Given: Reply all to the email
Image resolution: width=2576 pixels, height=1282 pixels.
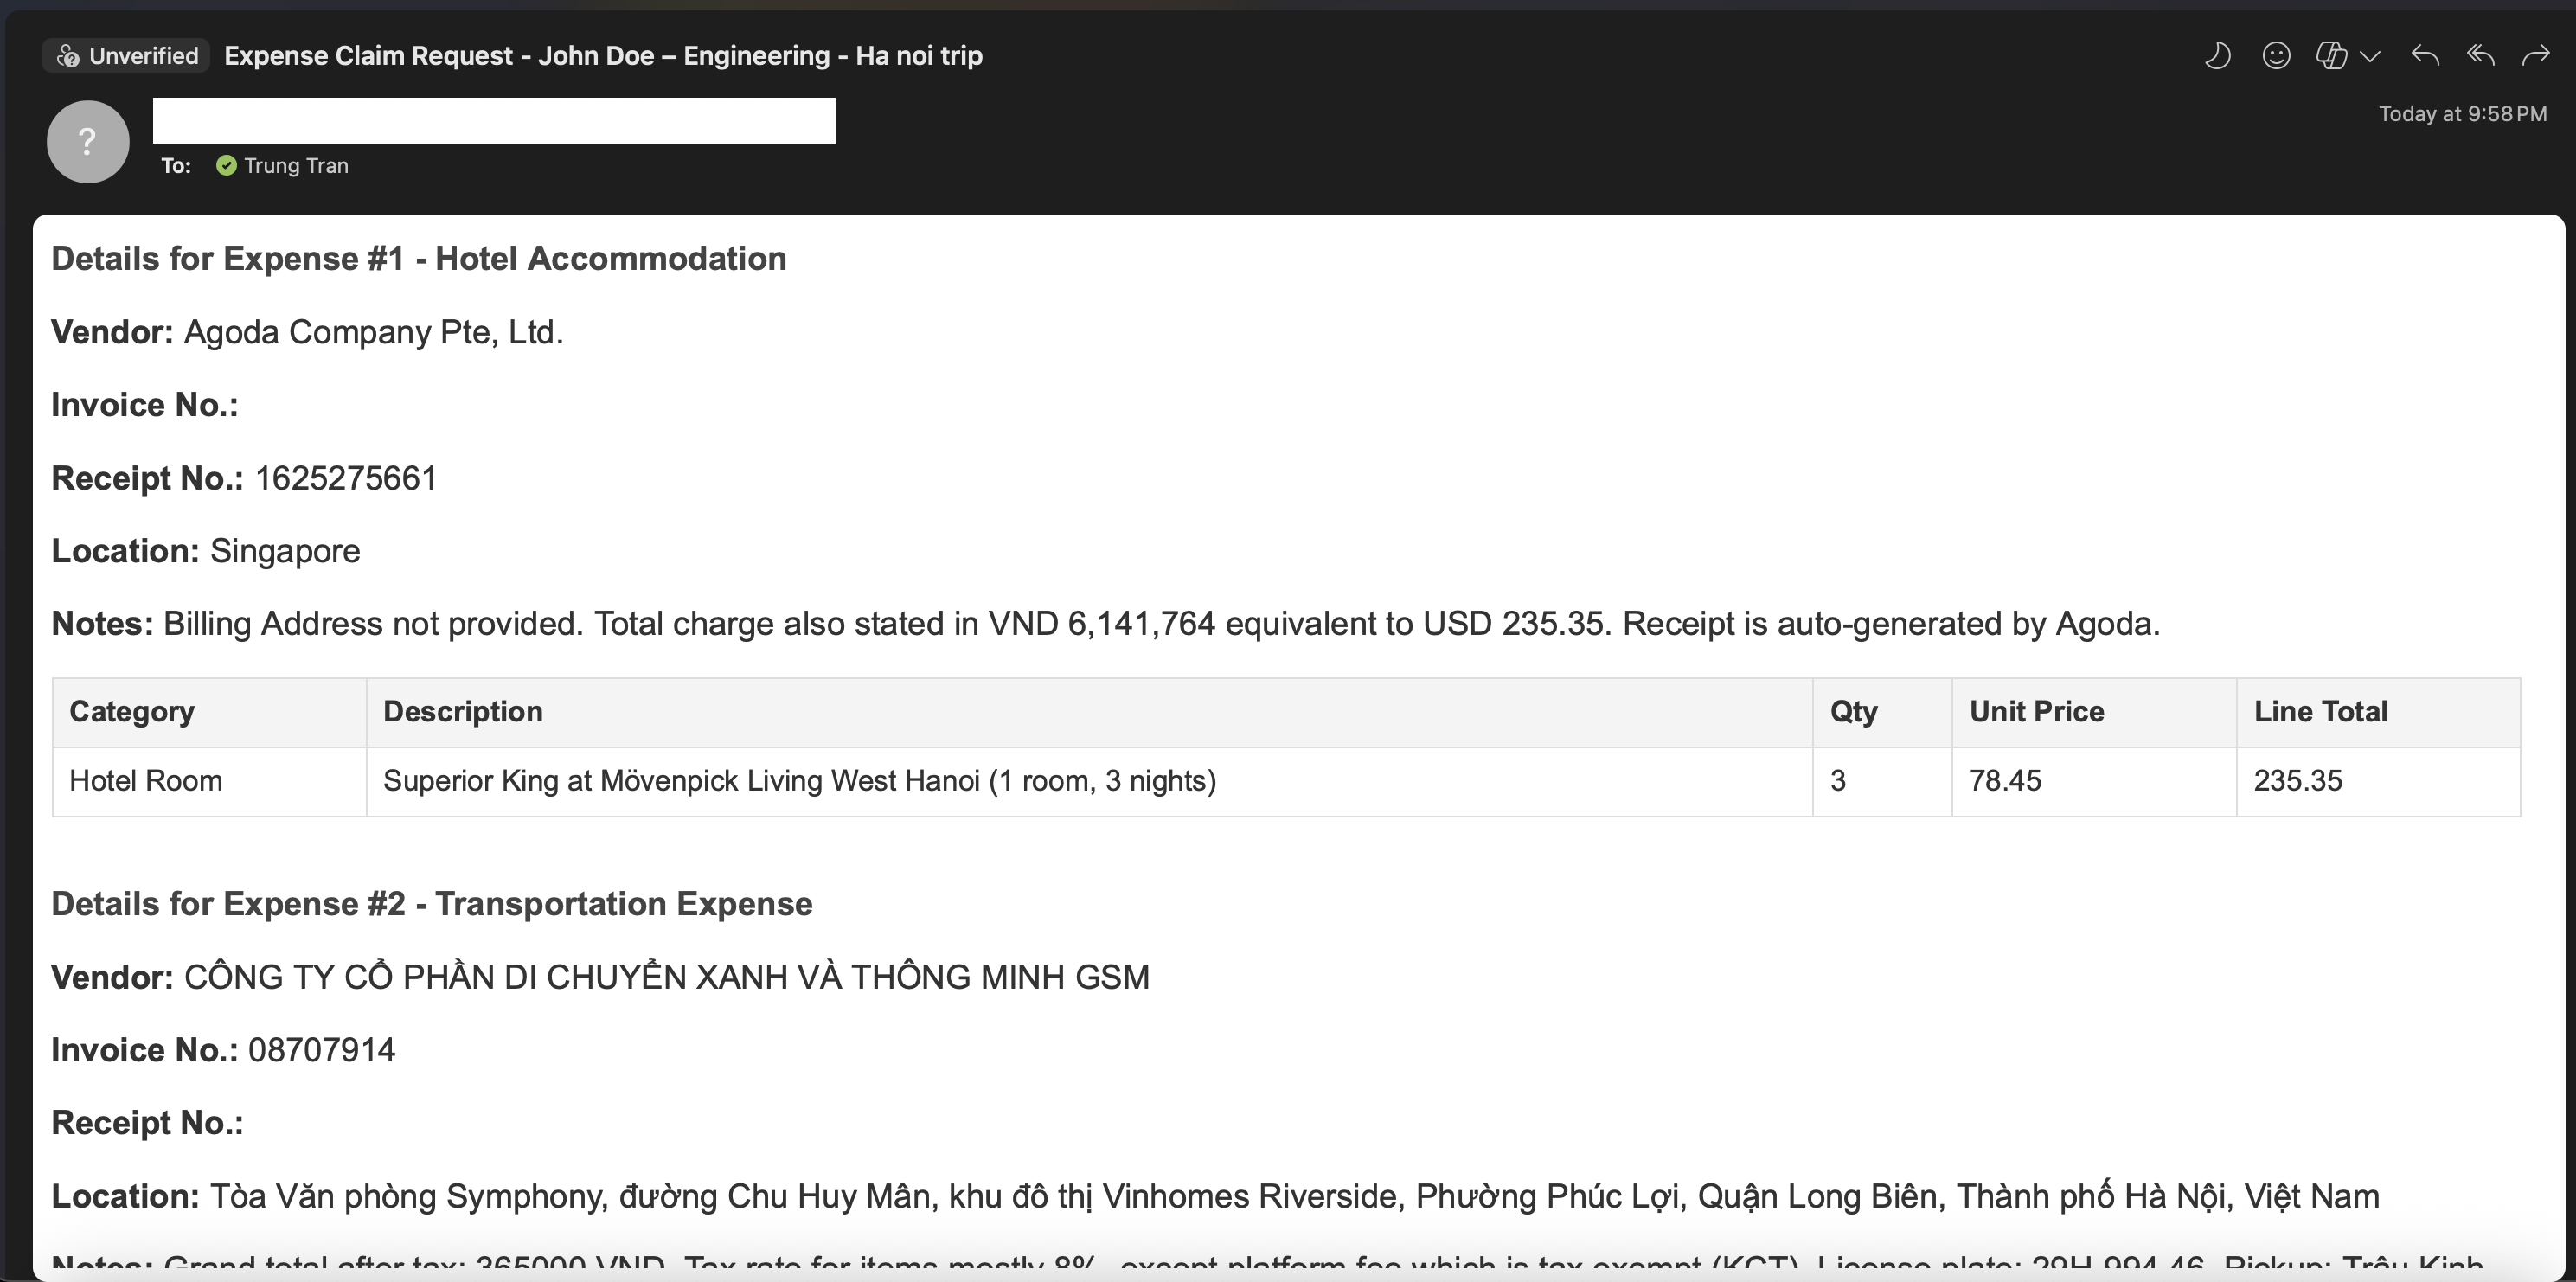Looking at the screenshot, I should point(2481,55).
